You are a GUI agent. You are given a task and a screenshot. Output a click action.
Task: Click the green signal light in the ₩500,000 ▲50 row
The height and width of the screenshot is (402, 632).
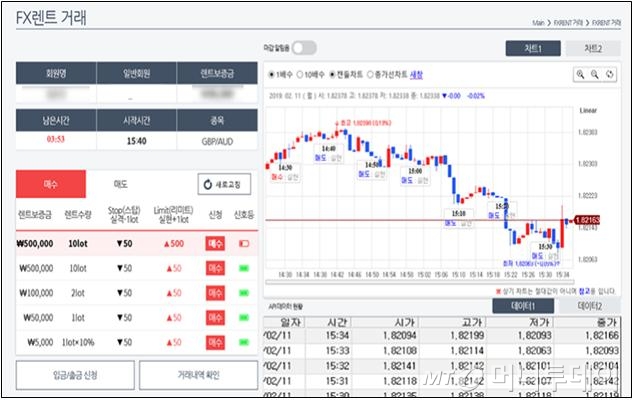click(x=244, y=268)
